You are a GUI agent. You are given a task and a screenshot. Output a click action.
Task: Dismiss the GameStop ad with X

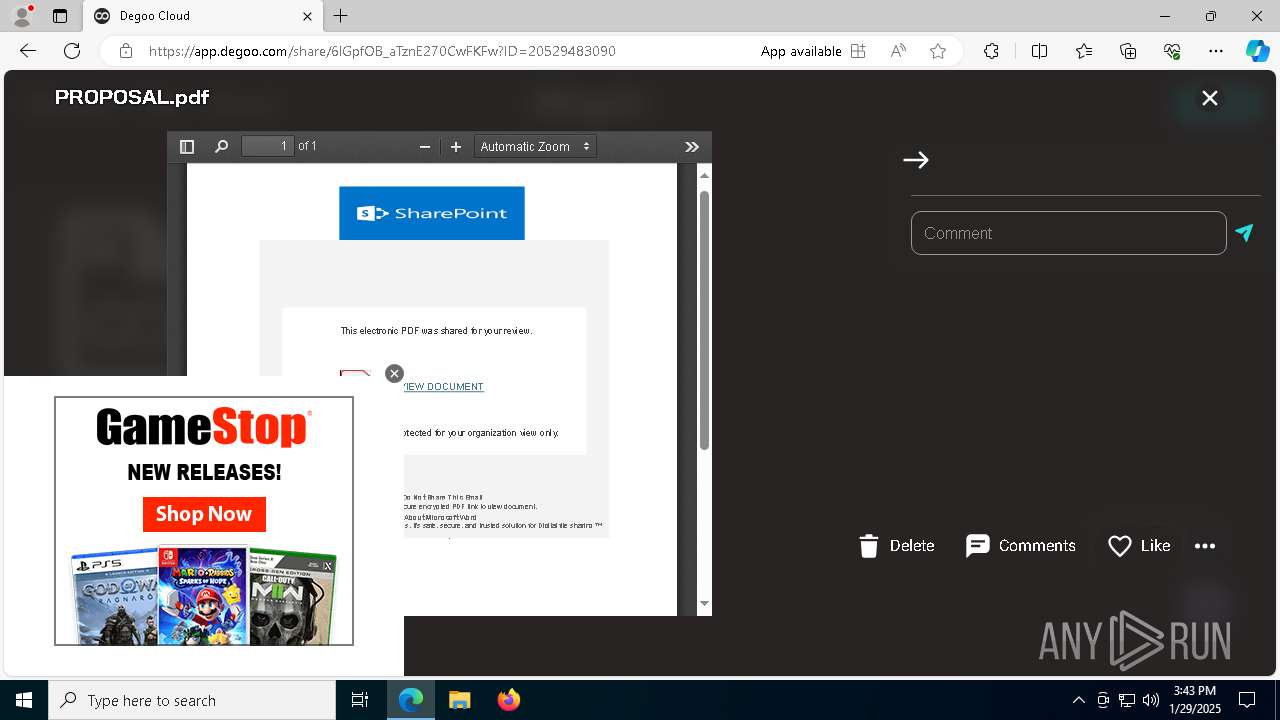[394, 373]
